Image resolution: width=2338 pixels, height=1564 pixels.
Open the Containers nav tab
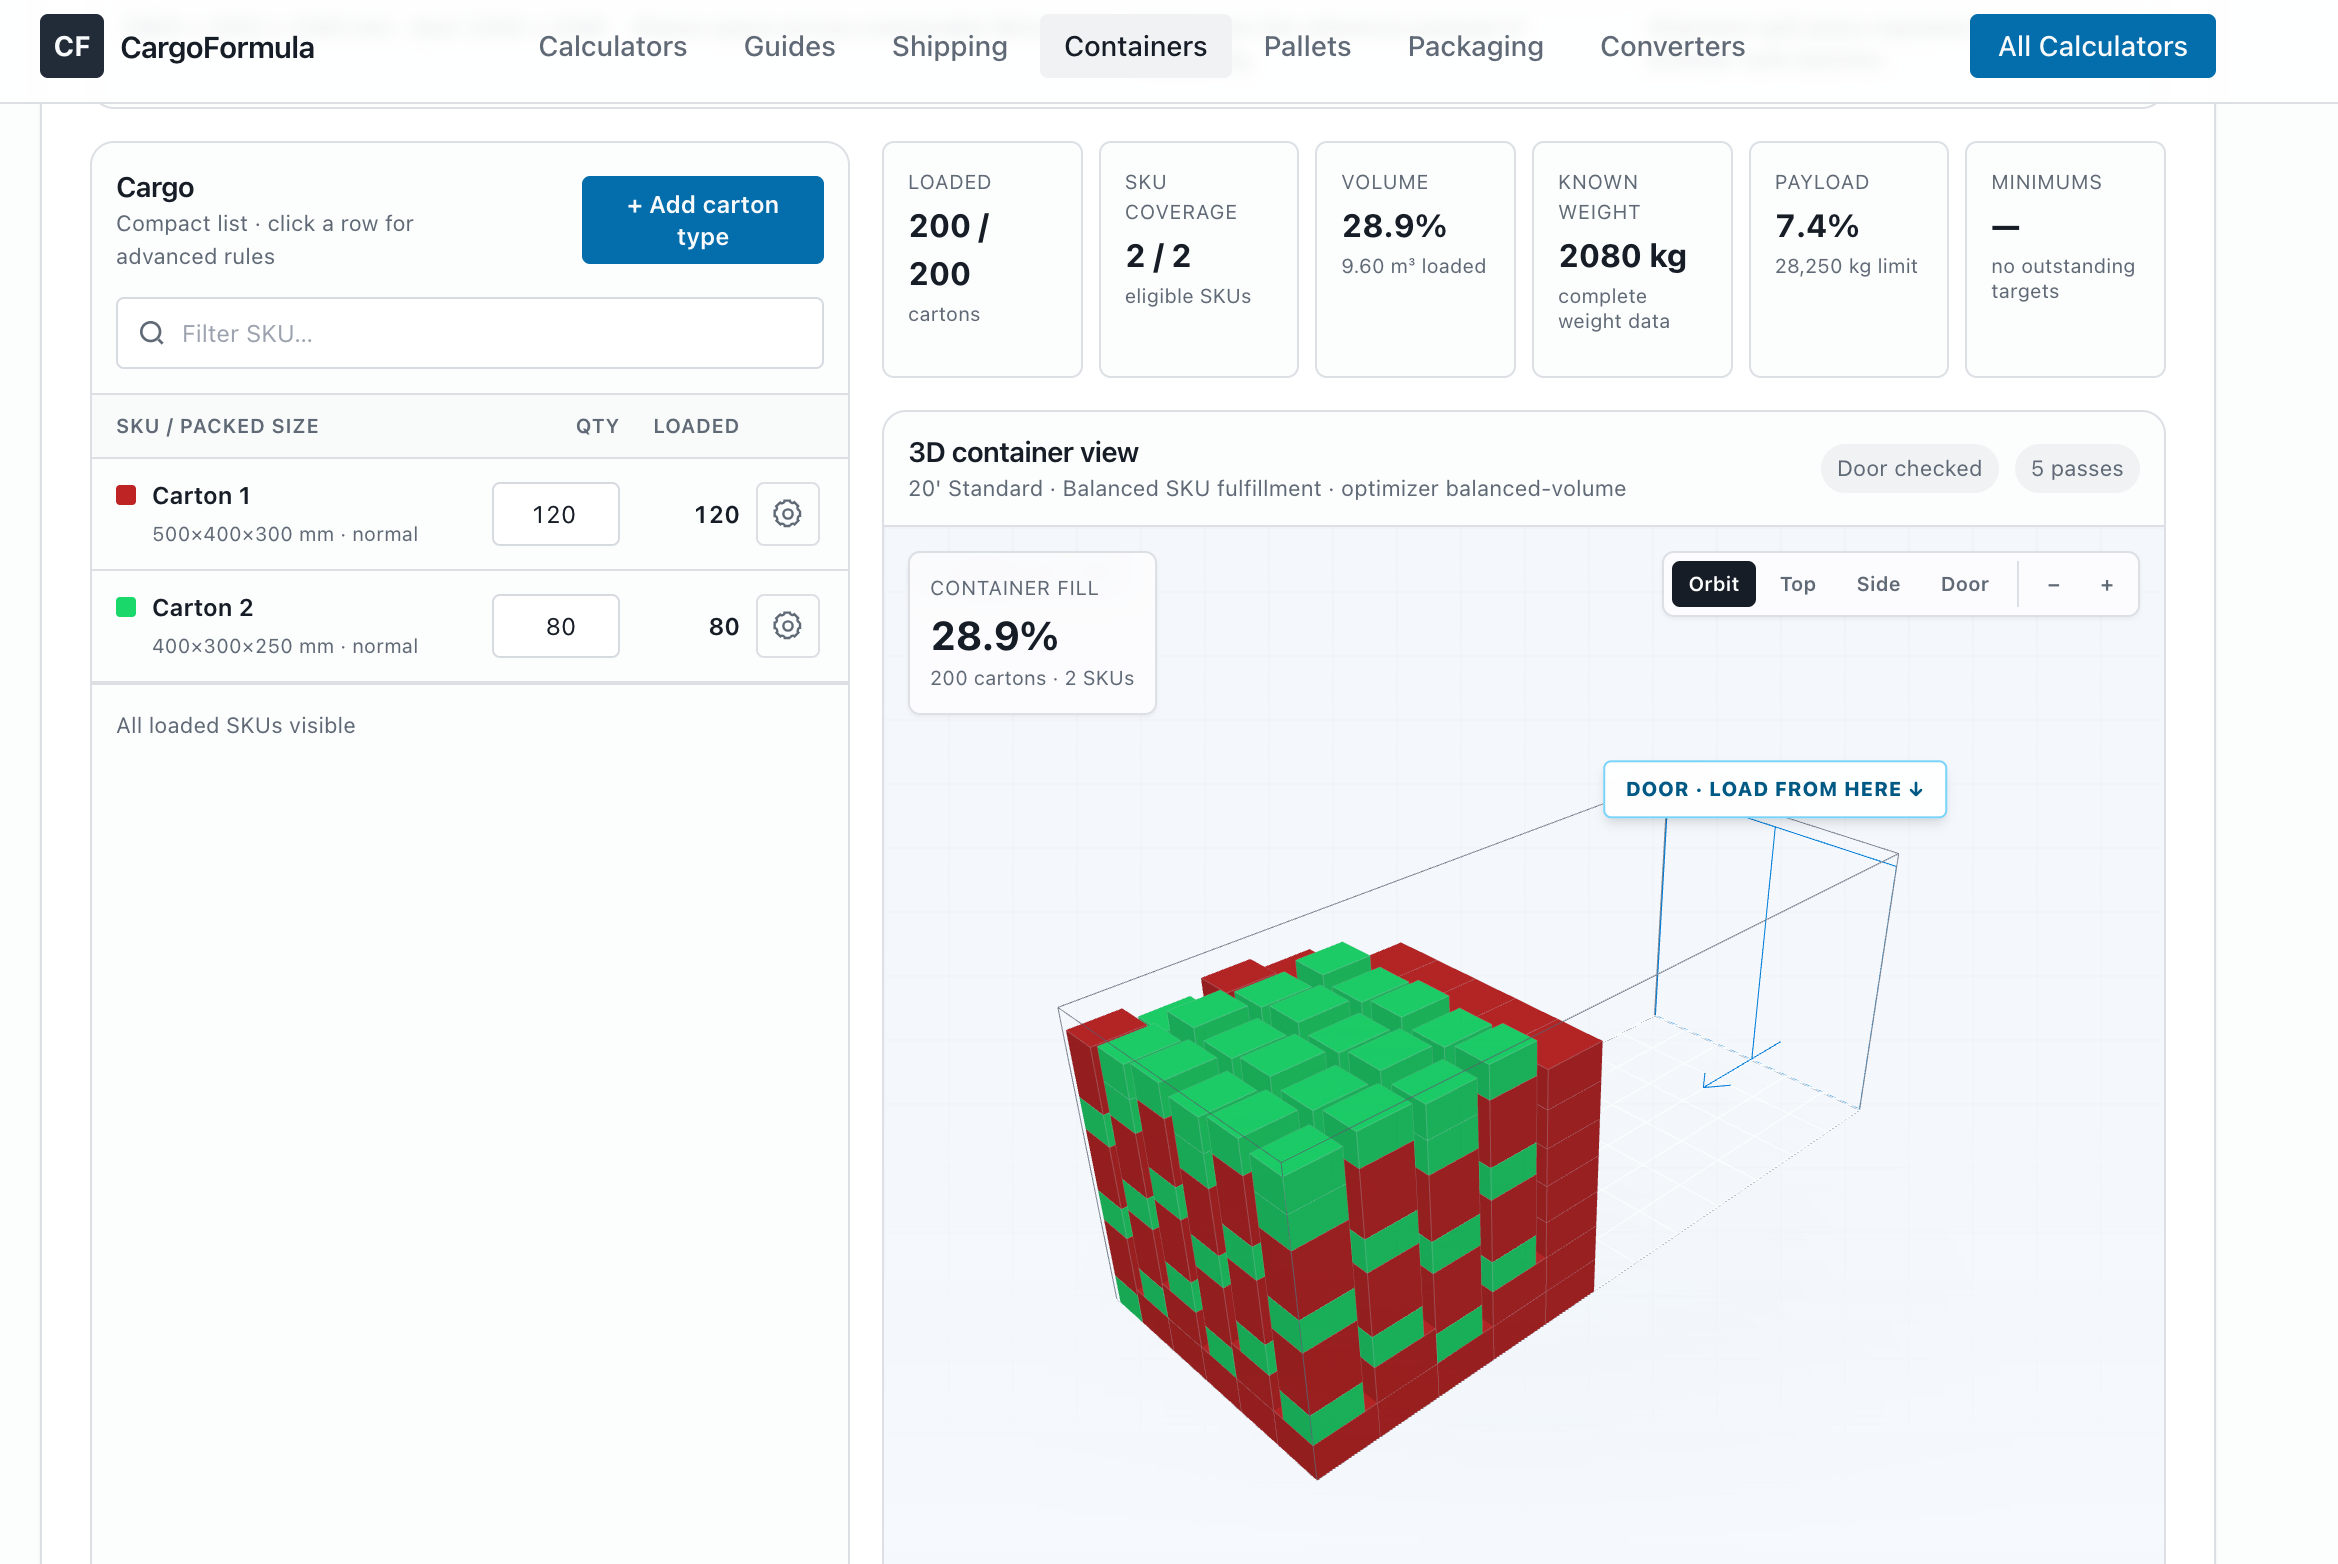pyautogui.click(x=1135, y=46)
